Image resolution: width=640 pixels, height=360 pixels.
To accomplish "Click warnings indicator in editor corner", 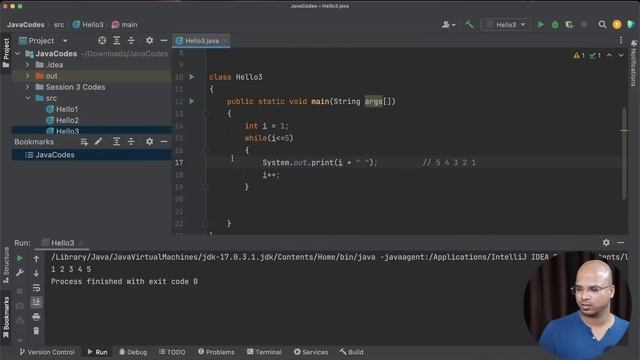I will coord(579,56).
